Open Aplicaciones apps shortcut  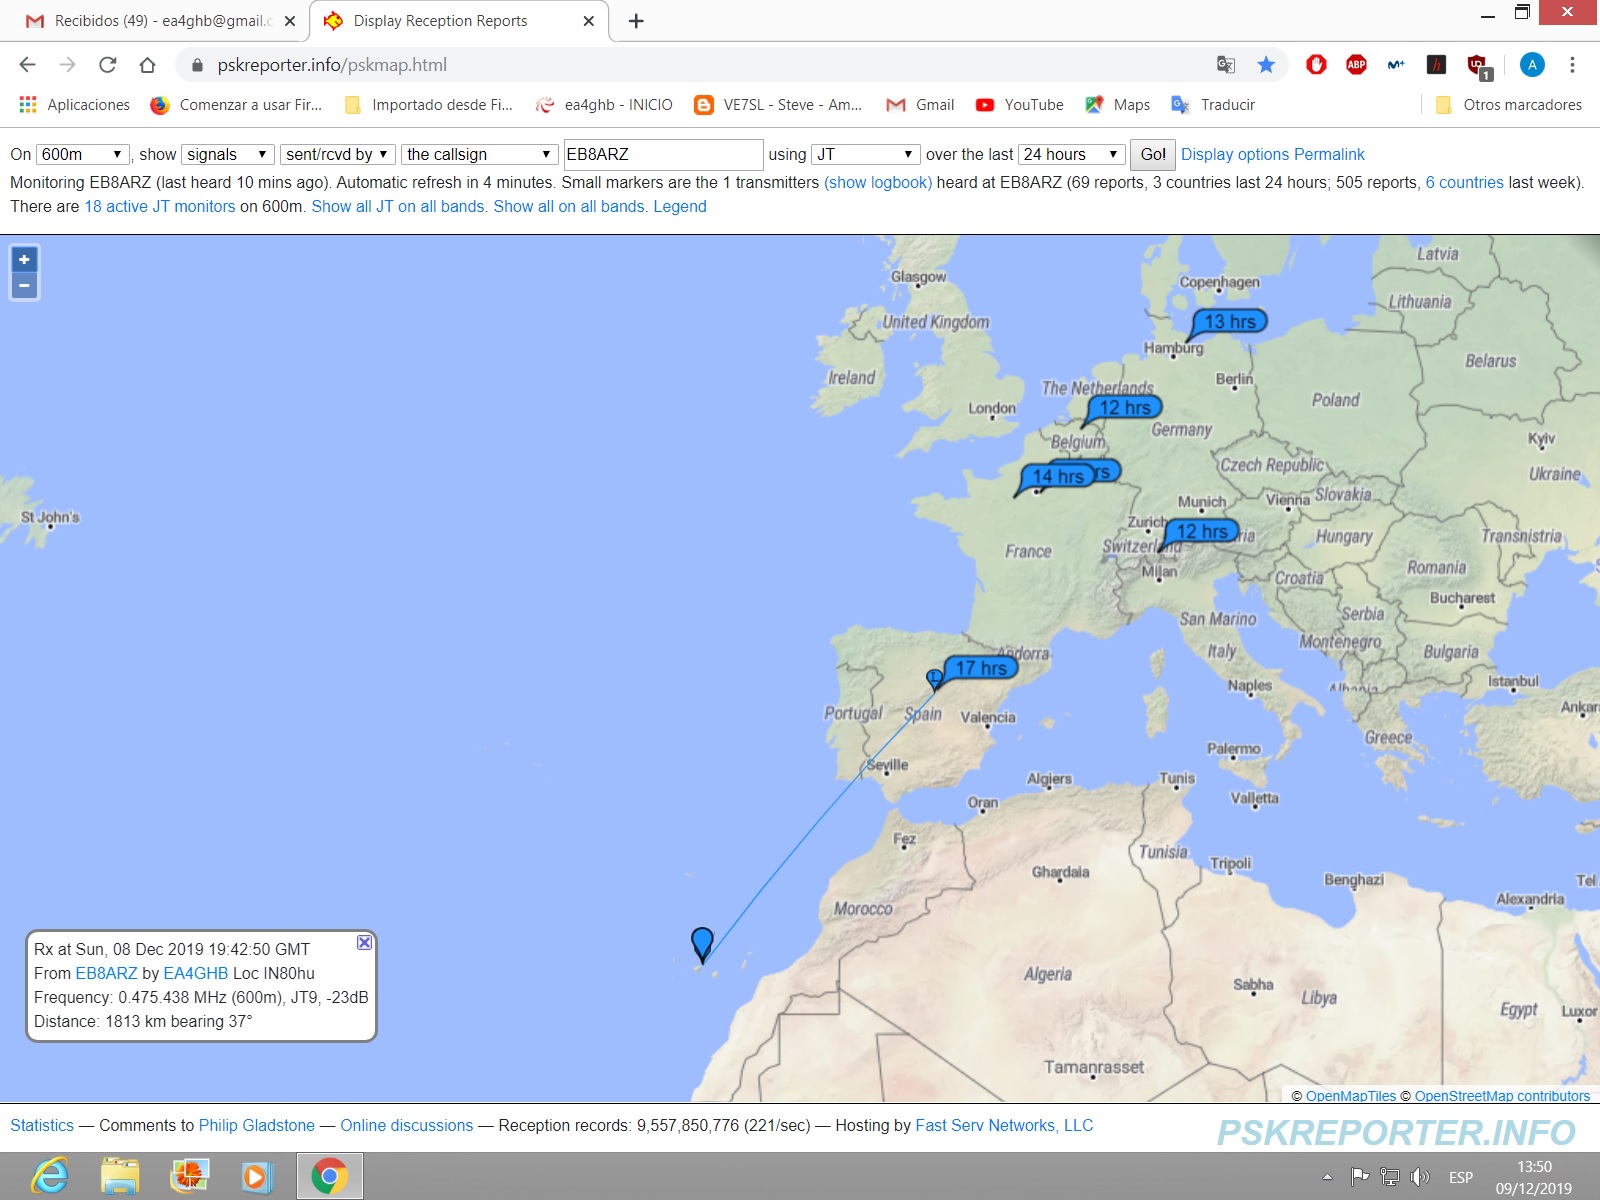74,105
